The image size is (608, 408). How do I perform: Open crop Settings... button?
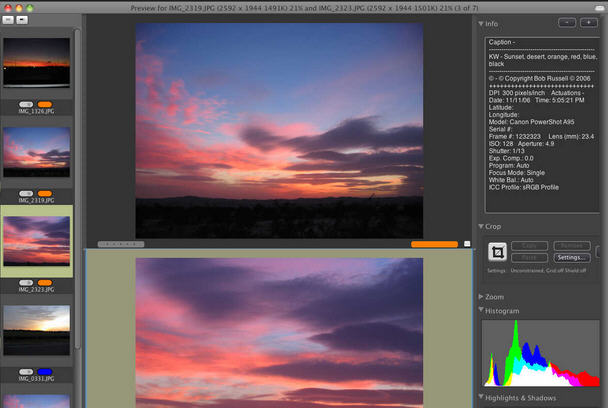[572, 258]
